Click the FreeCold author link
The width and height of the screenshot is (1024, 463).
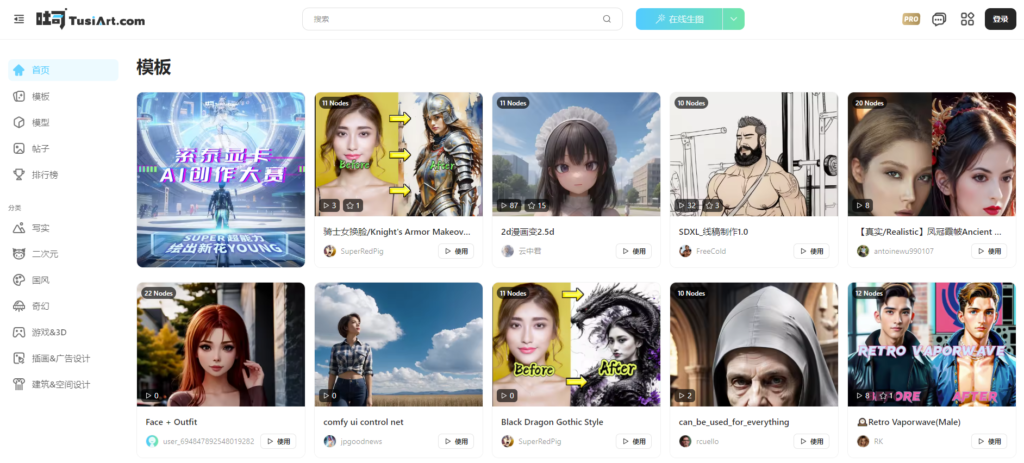[713, 251]
